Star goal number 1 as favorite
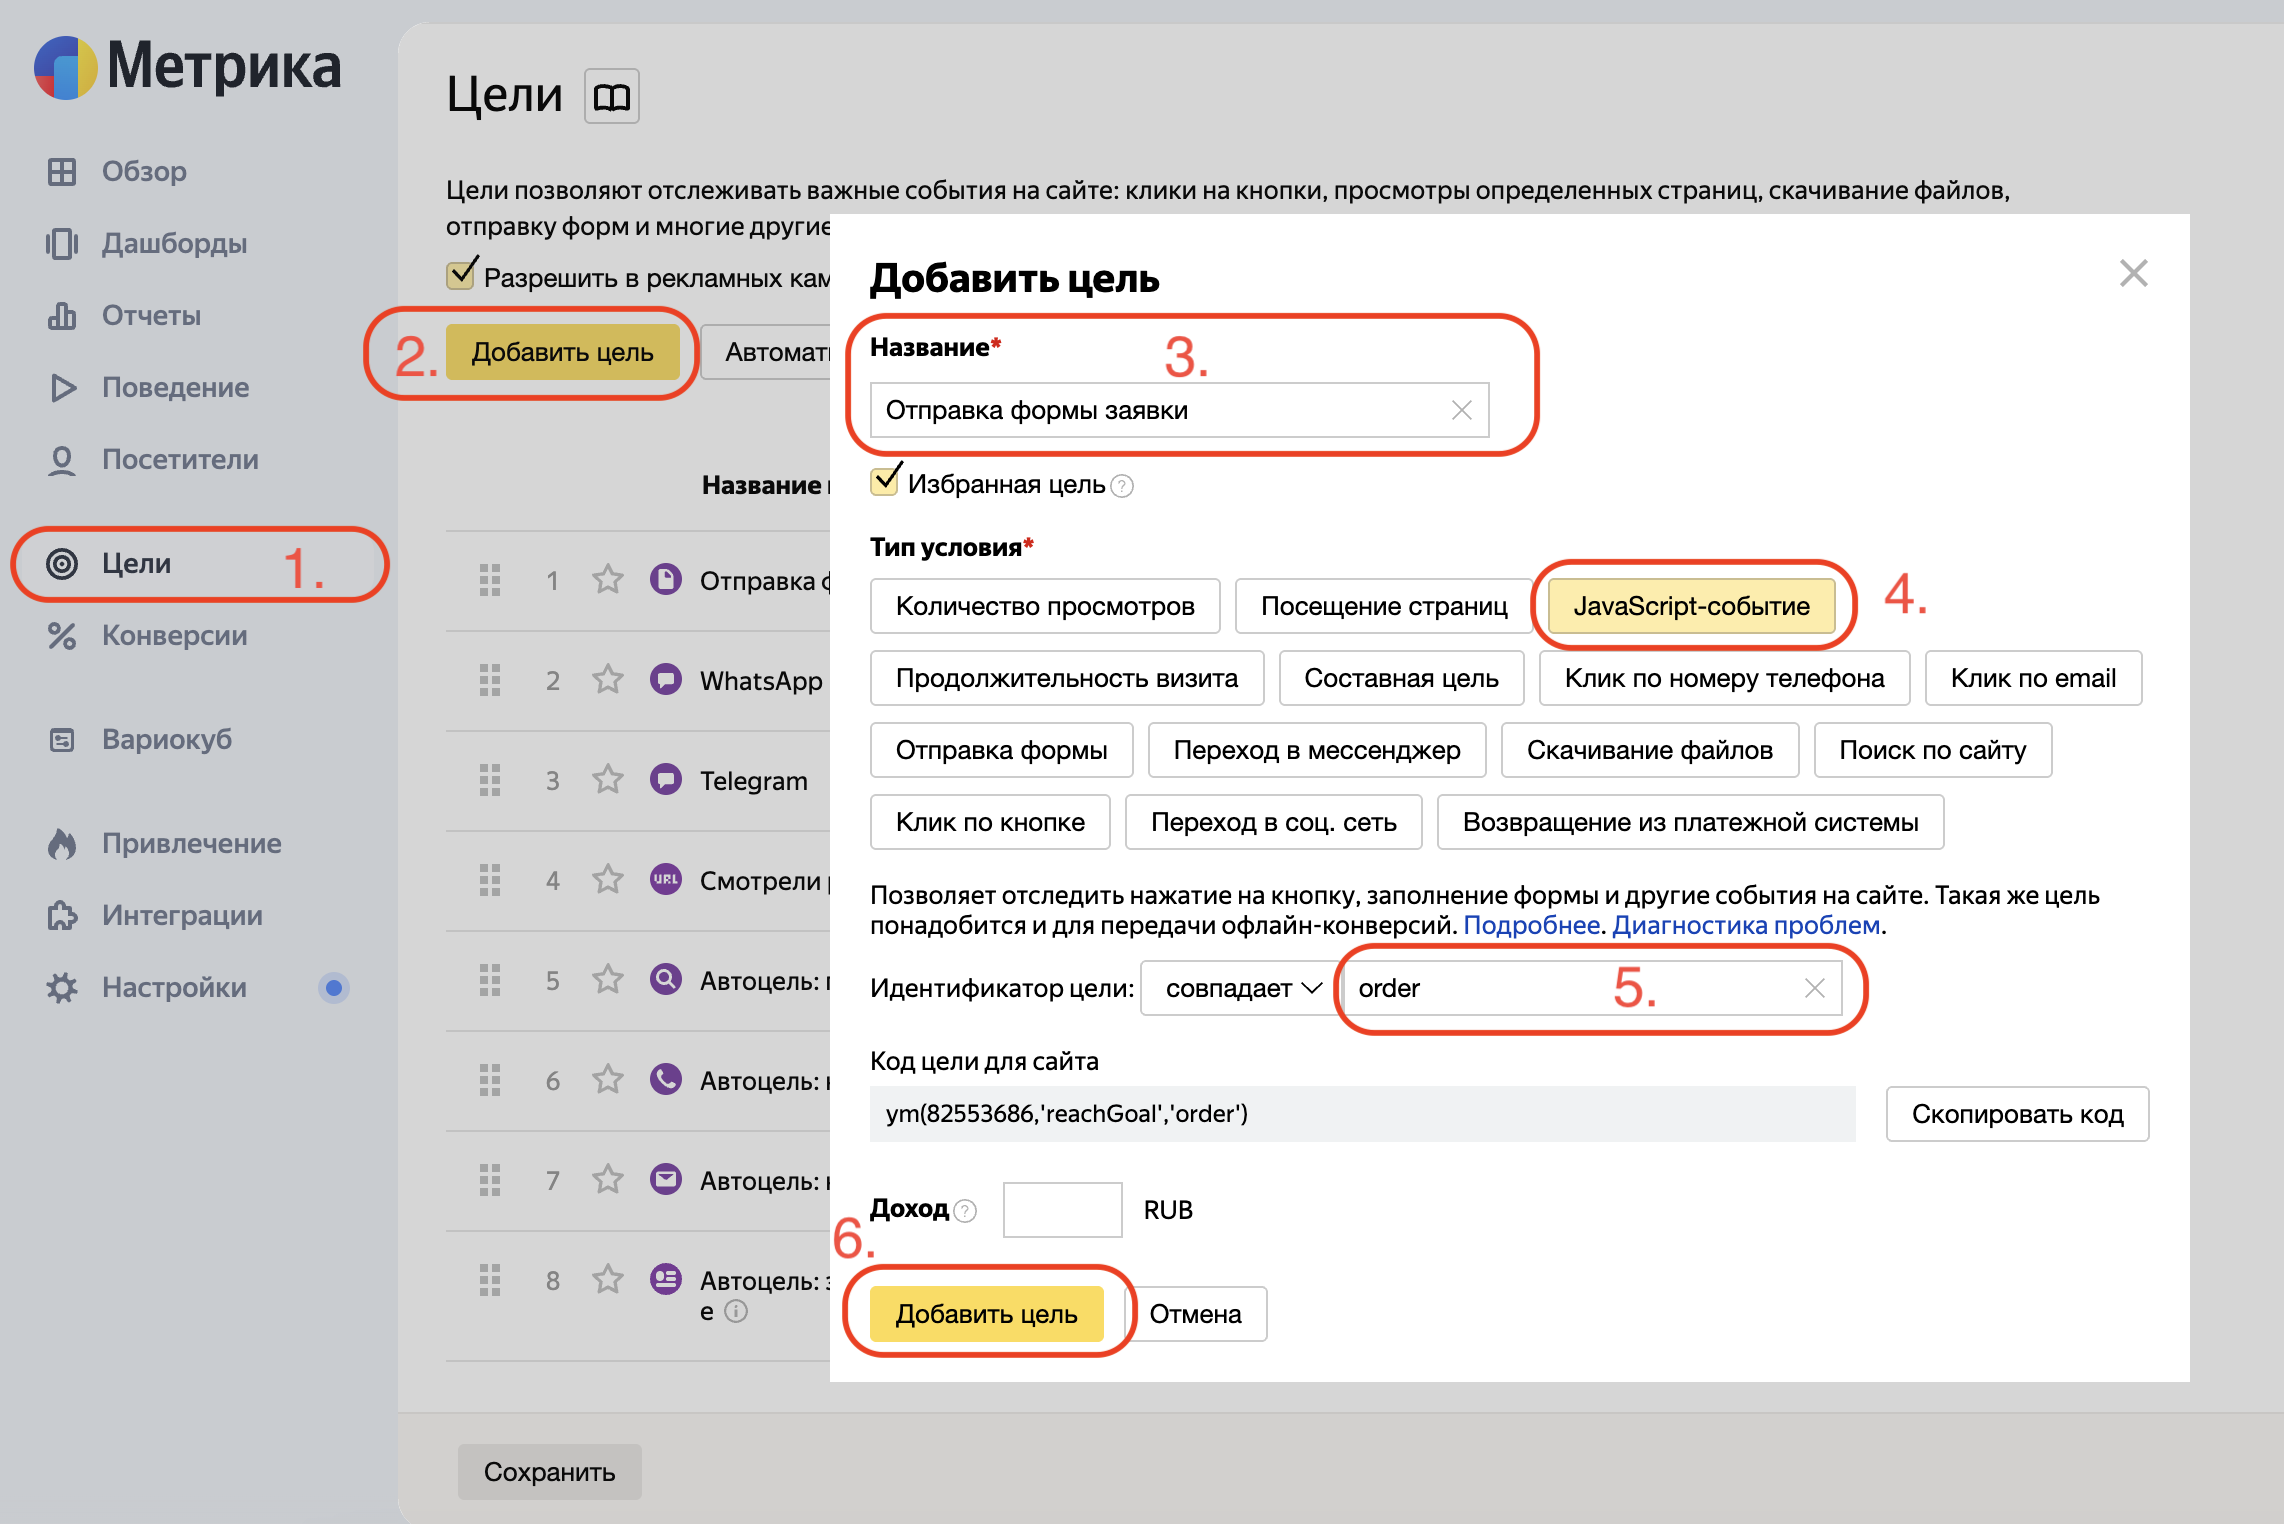The image size is (2284, 1524). tap(608, 580)
